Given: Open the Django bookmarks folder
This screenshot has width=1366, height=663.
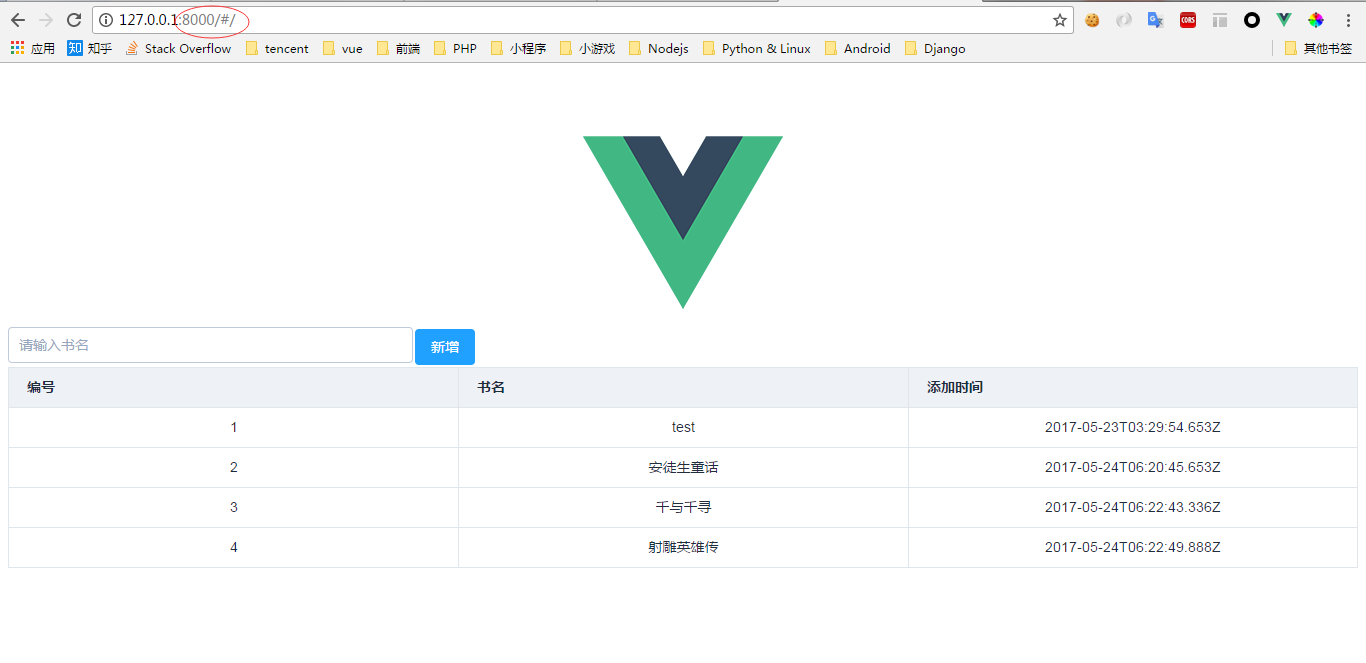Looking at the screenshot, I should coord(935,48).
